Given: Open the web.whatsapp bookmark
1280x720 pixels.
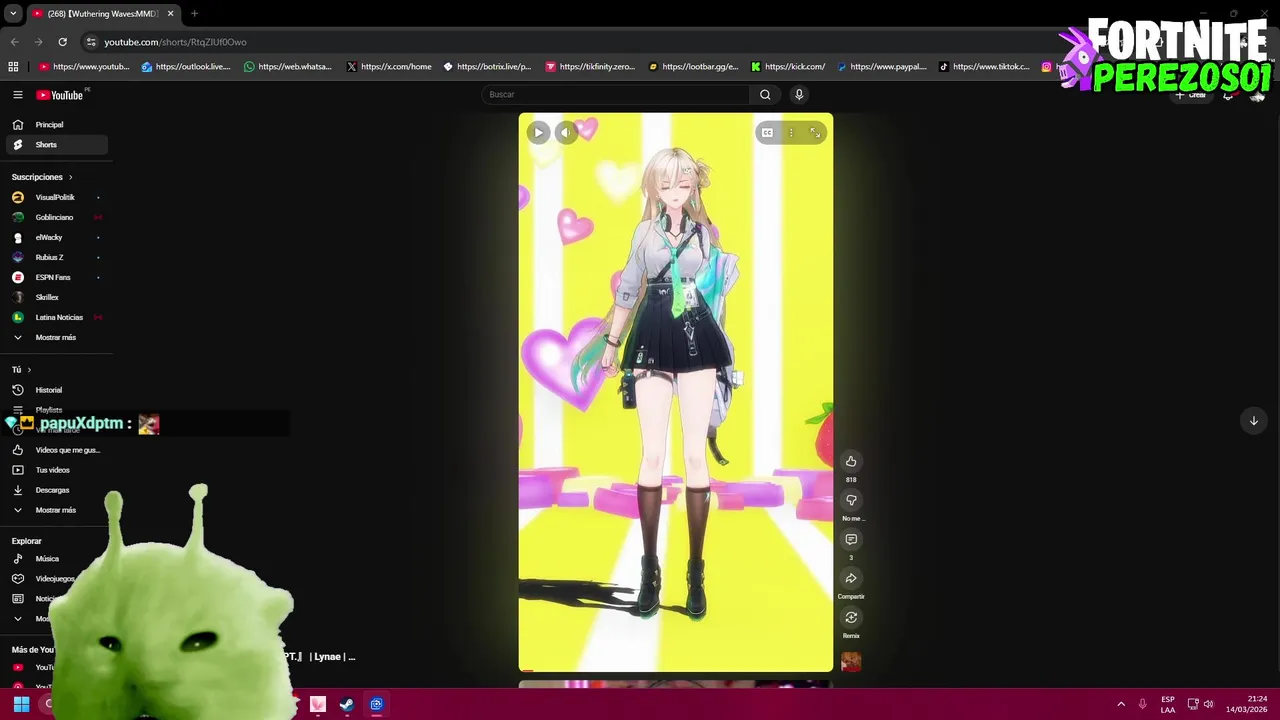Looking at the screenshot, I should click(288, 67).
